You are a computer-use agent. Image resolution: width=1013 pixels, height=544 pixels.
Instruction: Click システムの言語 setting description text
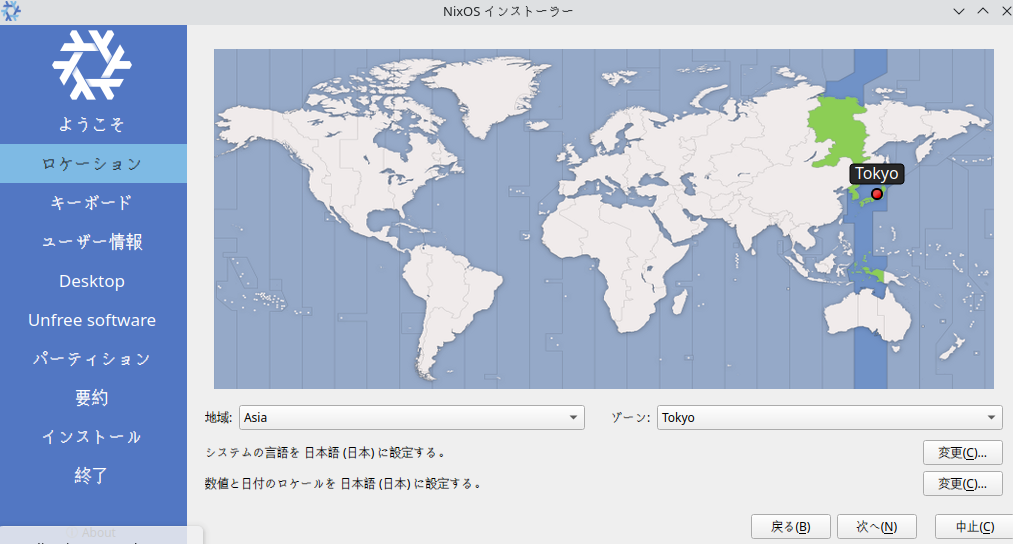point(326,453)
